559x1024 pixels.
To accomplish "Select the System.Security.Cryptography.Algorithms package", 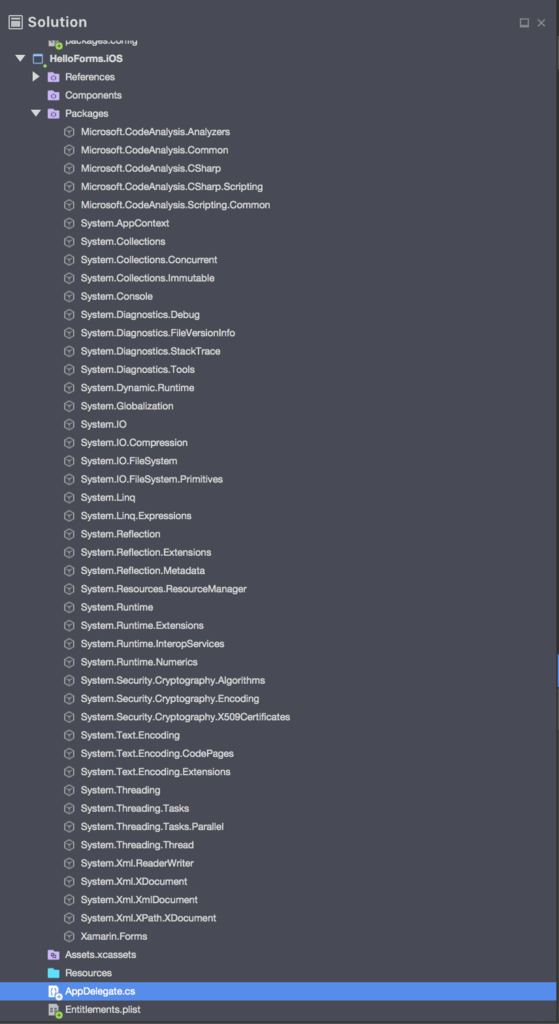I will coord(172,680).
